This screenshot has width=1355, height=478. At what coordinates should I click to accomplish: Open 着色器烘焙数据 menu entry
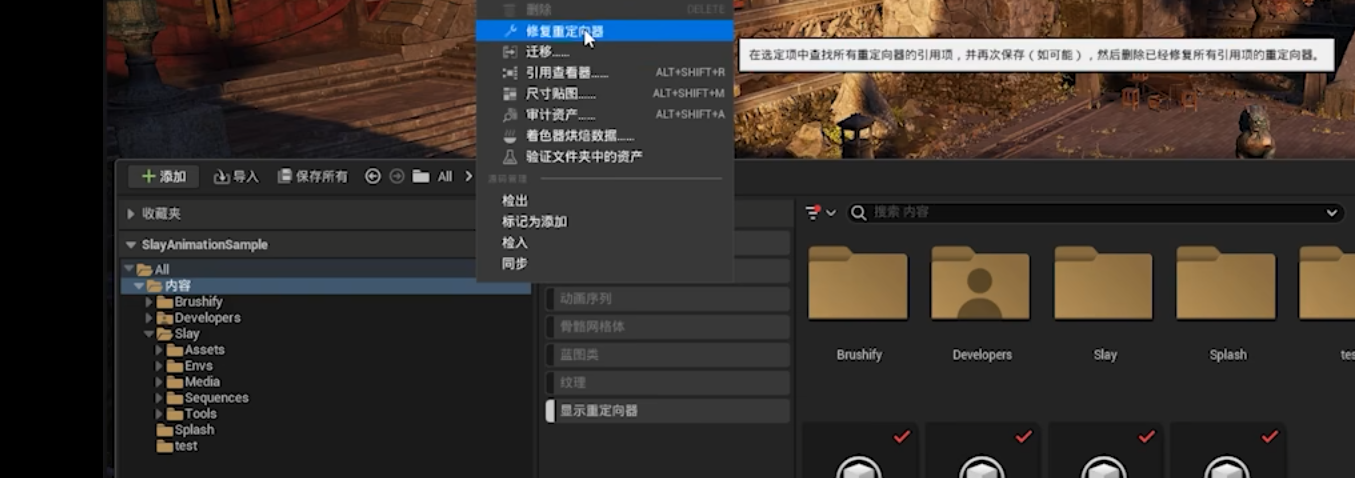pos(604,136)
